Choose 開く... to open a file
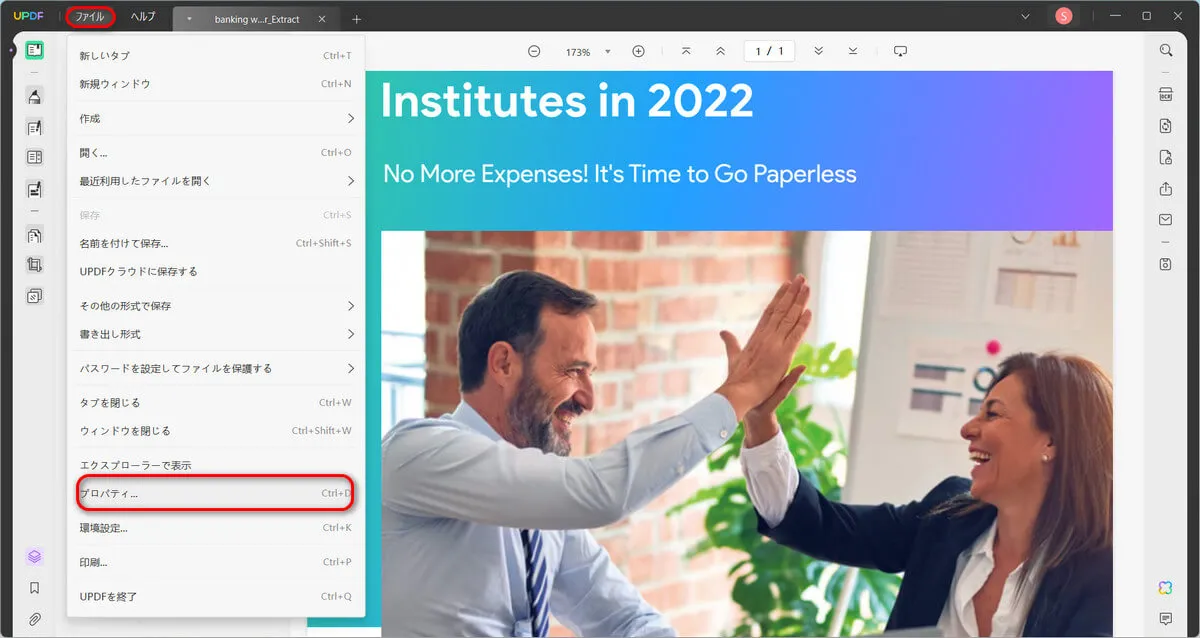This screenshot has width=1200, height=638. click(x=217, y=153)
